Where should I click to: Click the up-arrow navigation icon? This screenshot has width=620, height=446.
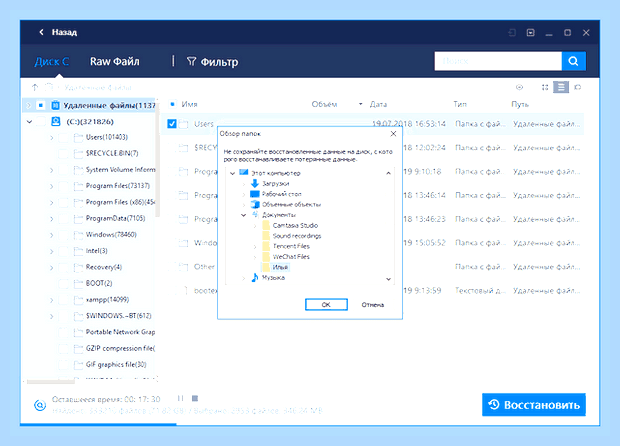coord(35,87)
